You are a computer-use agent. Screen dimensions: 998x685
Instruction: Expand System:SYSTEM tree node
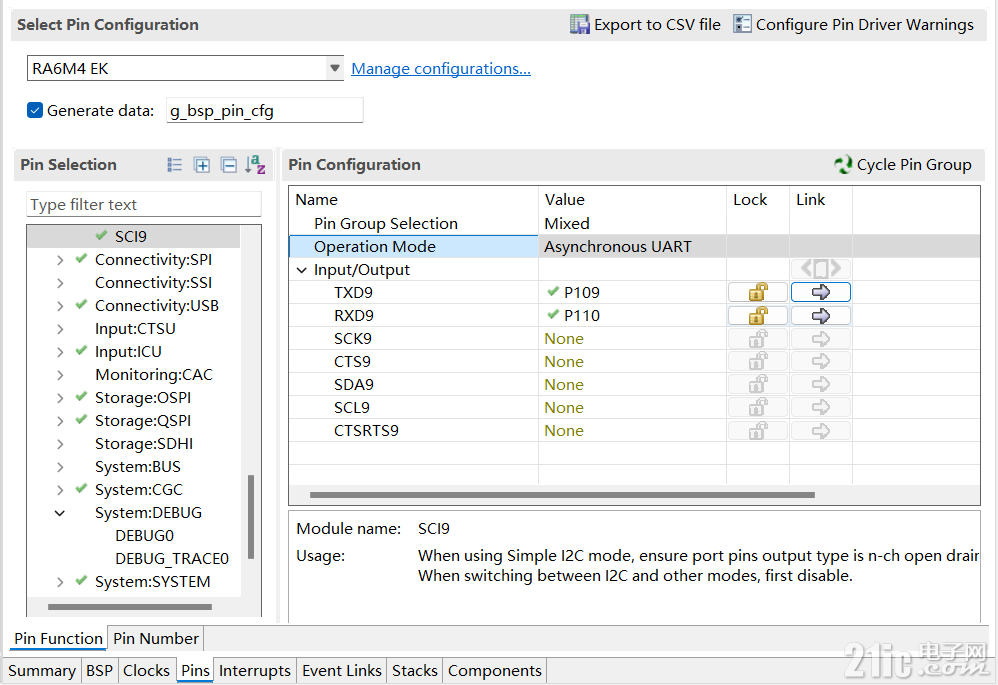pos(60,582)
